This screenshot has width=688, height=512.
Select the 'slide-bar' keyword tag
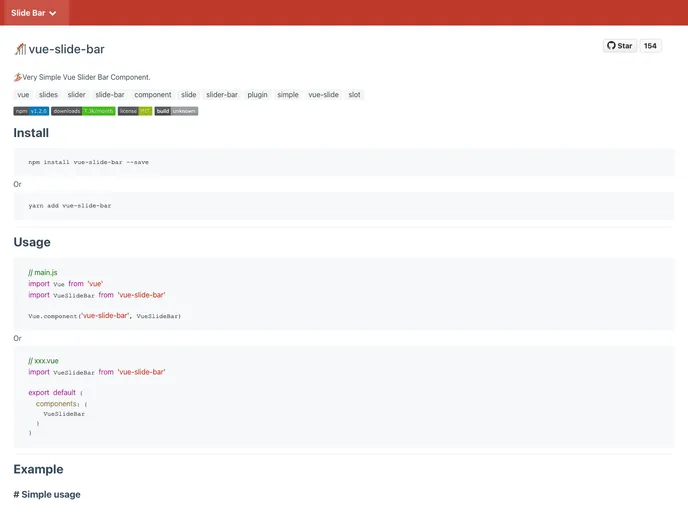click(110, 95)
